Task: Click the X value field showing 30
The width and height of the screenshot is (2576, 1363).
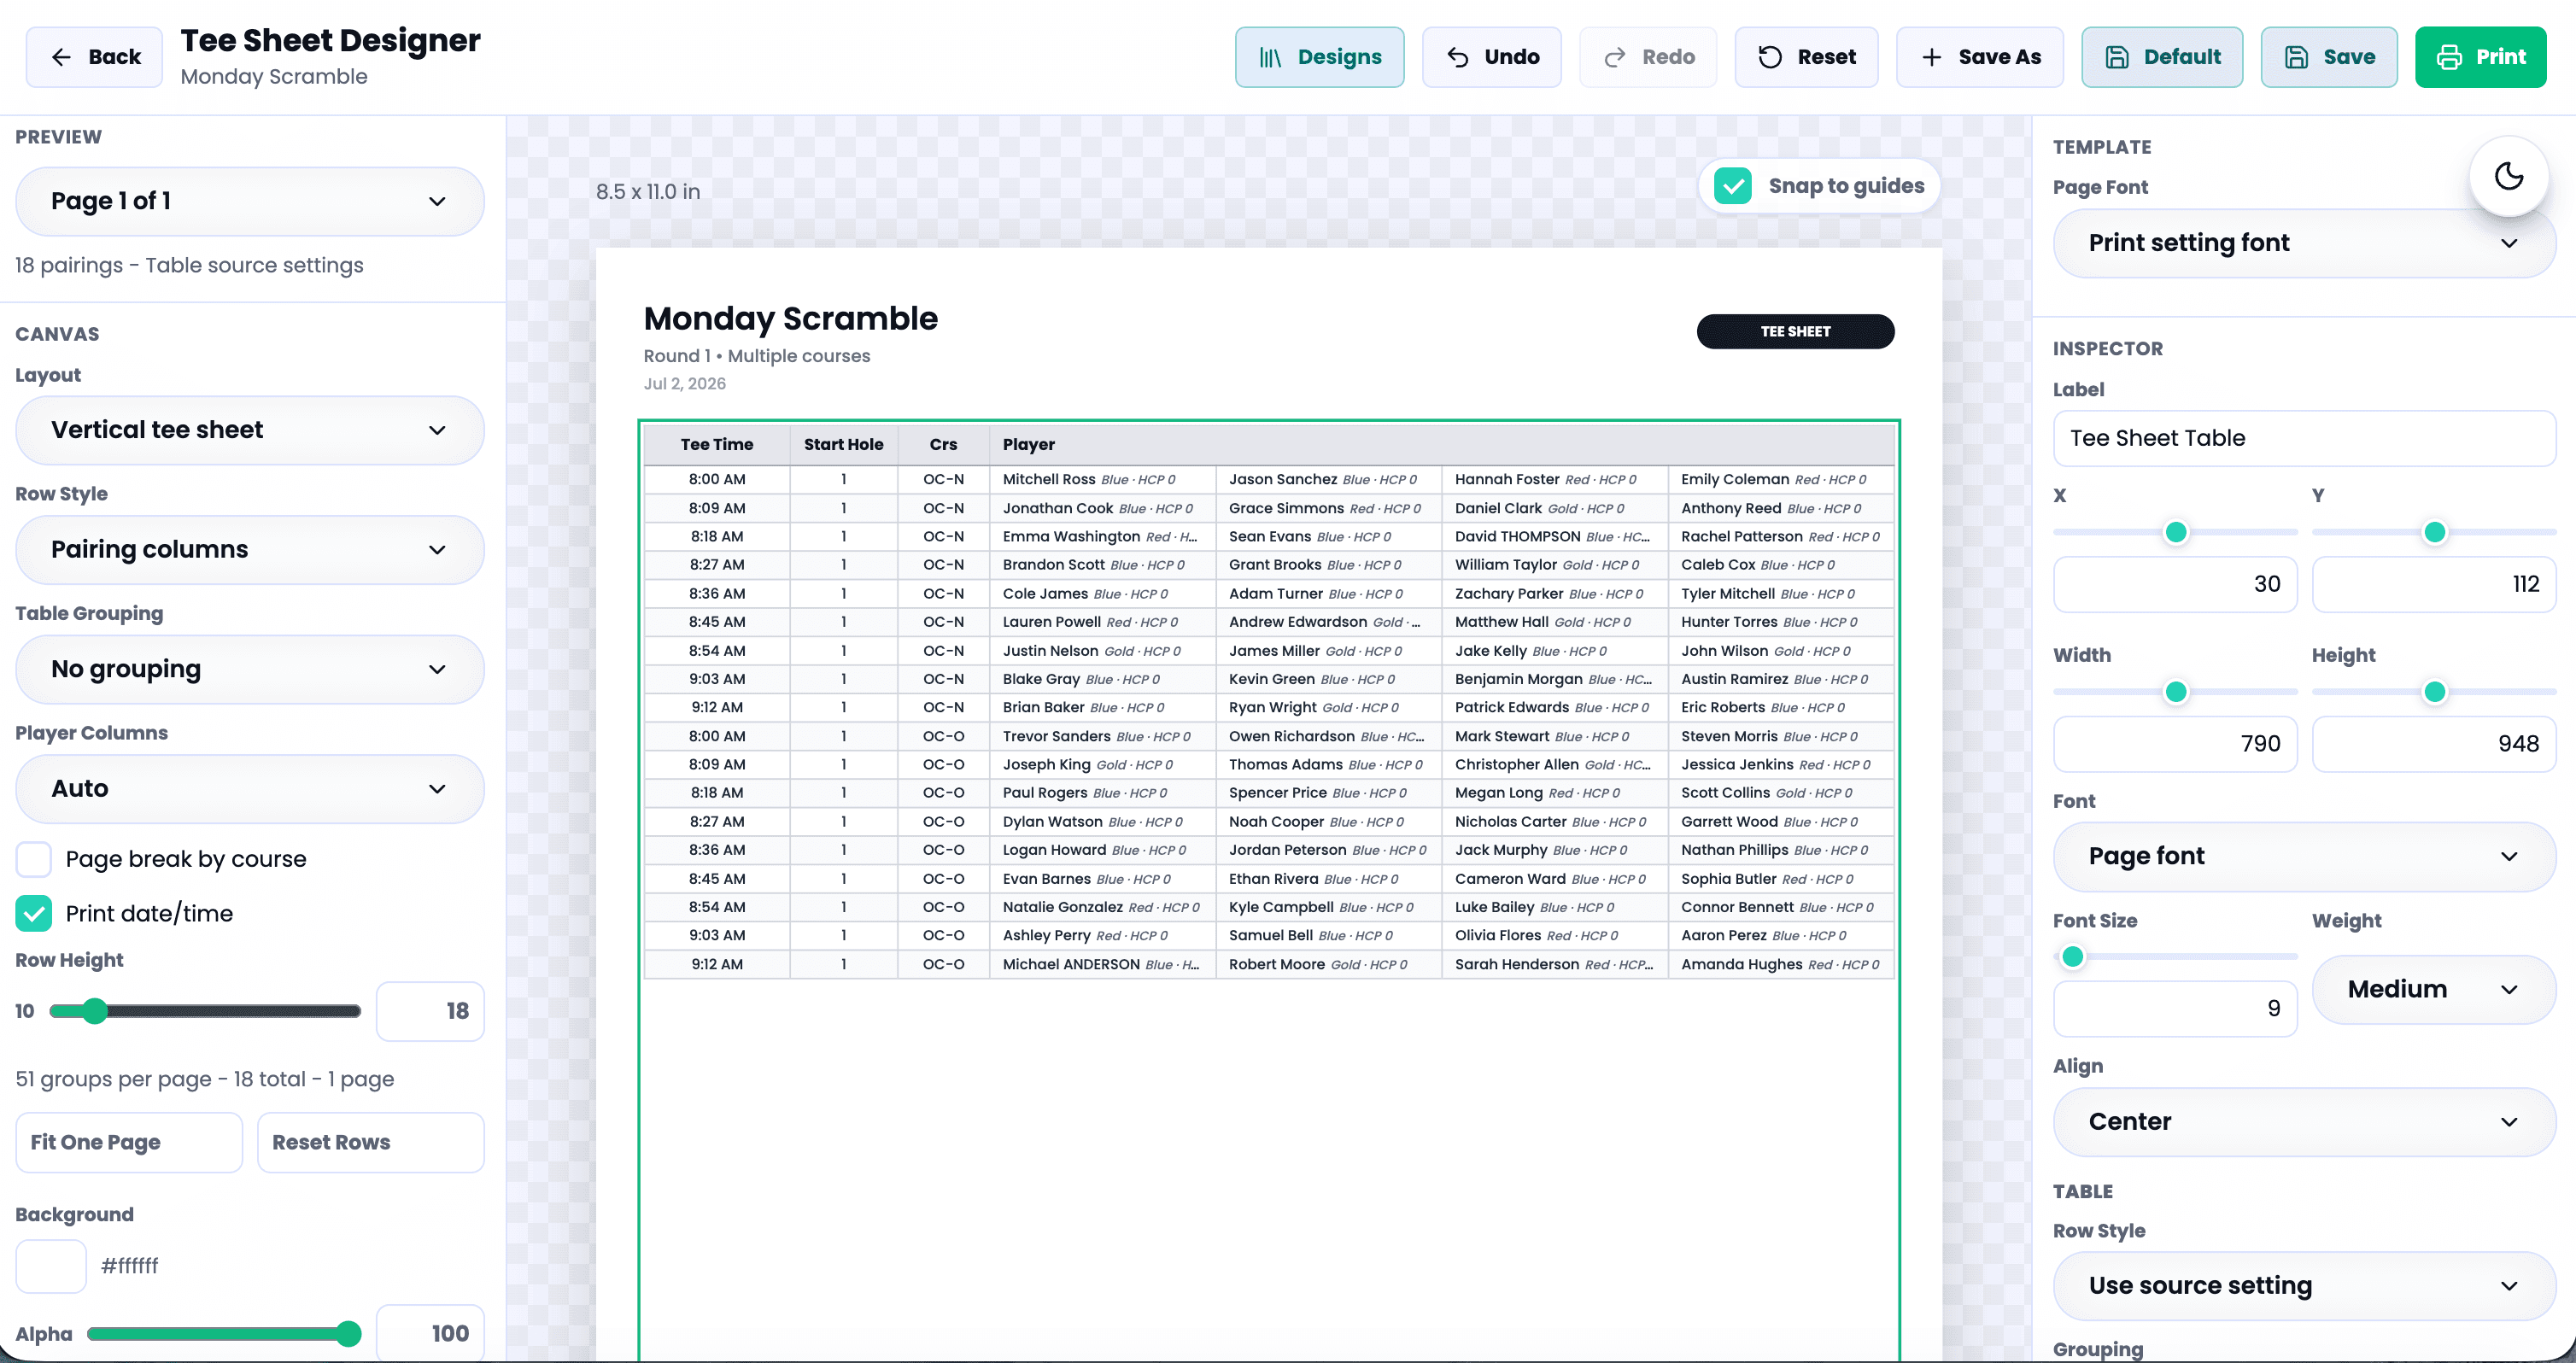Action: (x=2175, y=584)
